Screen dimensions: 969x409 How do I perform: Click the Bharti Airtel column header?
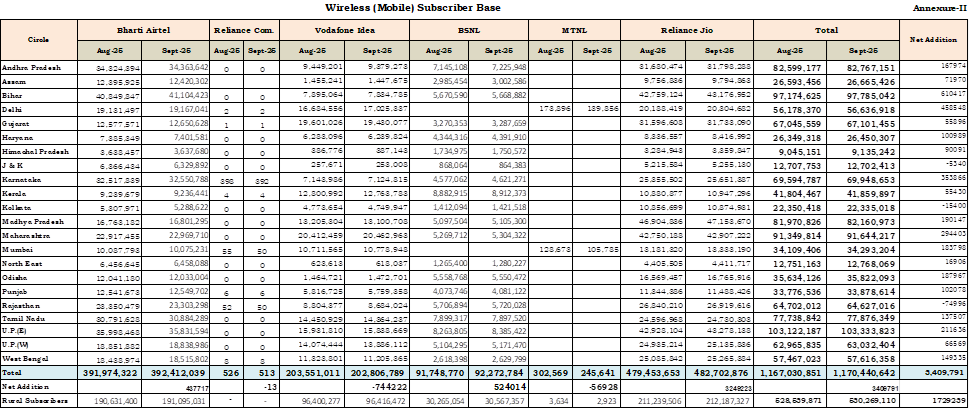tap(143, 31)
